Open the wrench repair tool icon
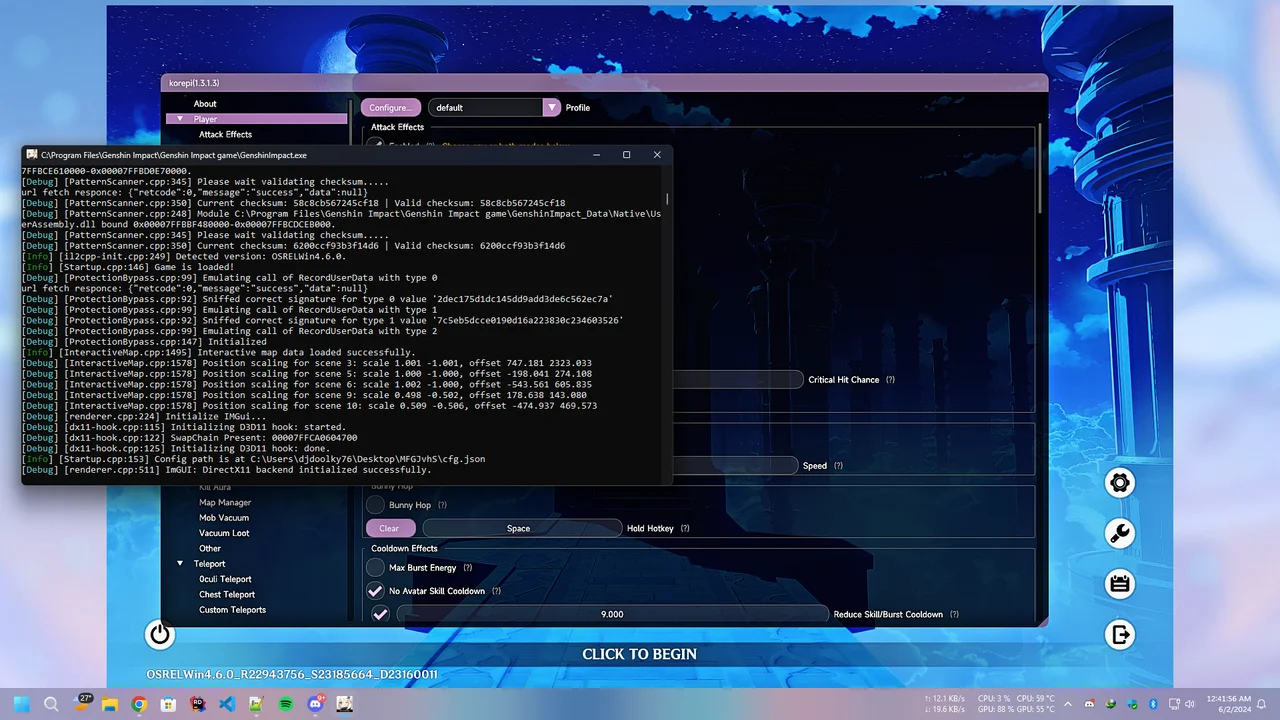This screenshot has width=1280, height=720. (x=1120, y=533)
